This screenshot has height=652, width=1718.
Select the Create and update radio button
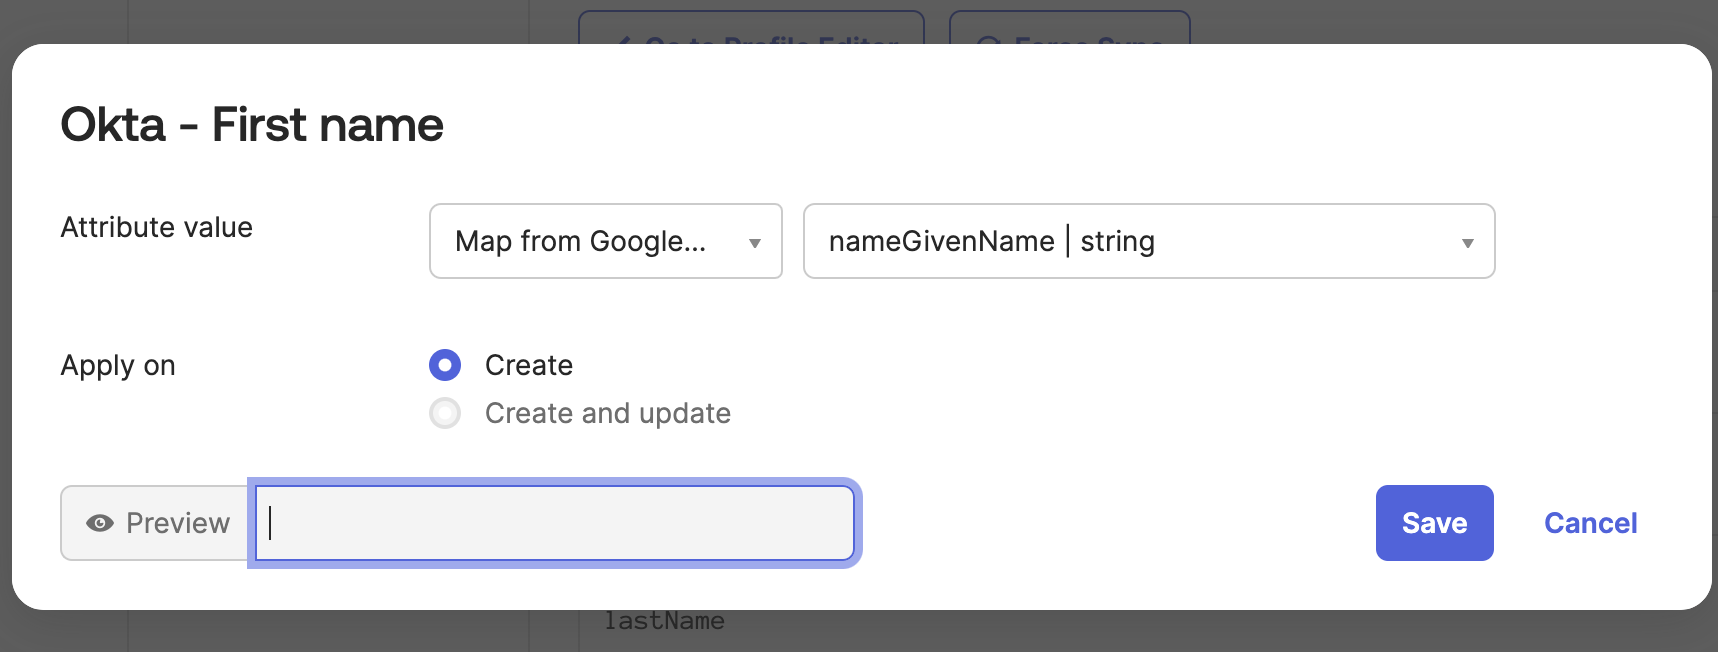click(445, 413)
